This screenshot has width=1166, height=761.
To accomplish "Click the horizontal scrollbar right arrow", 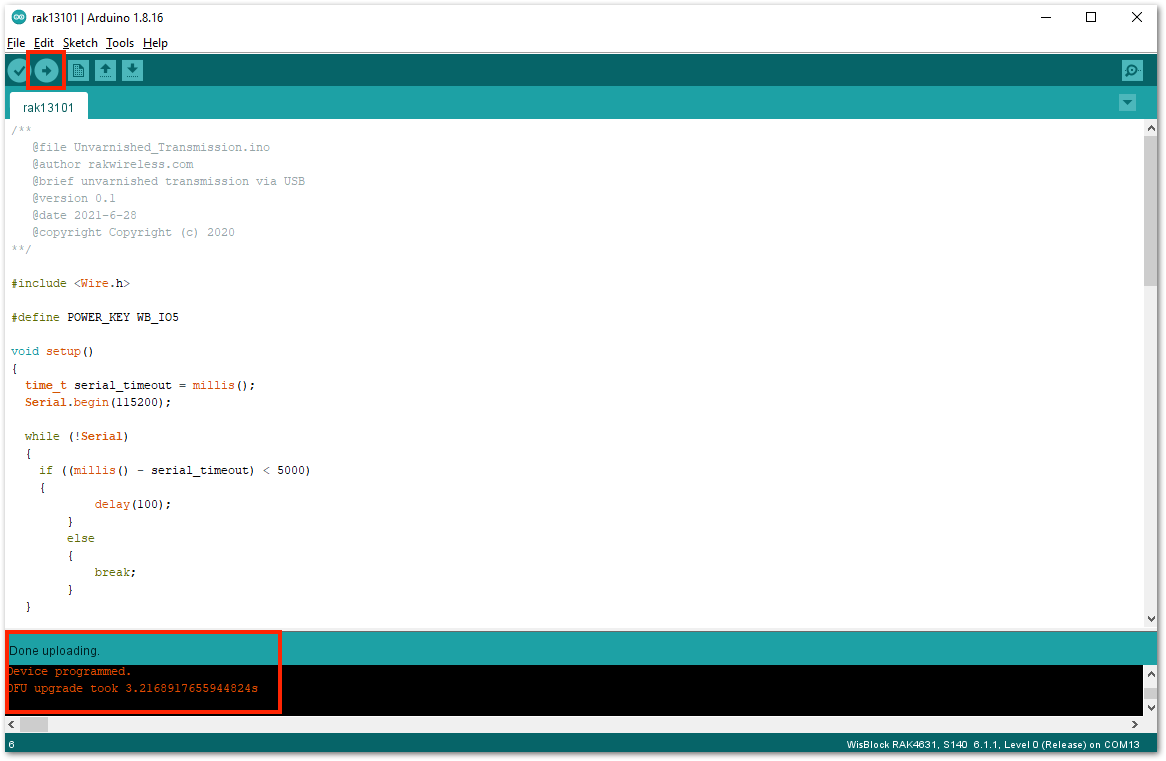I will click(x=1135, y=724).
